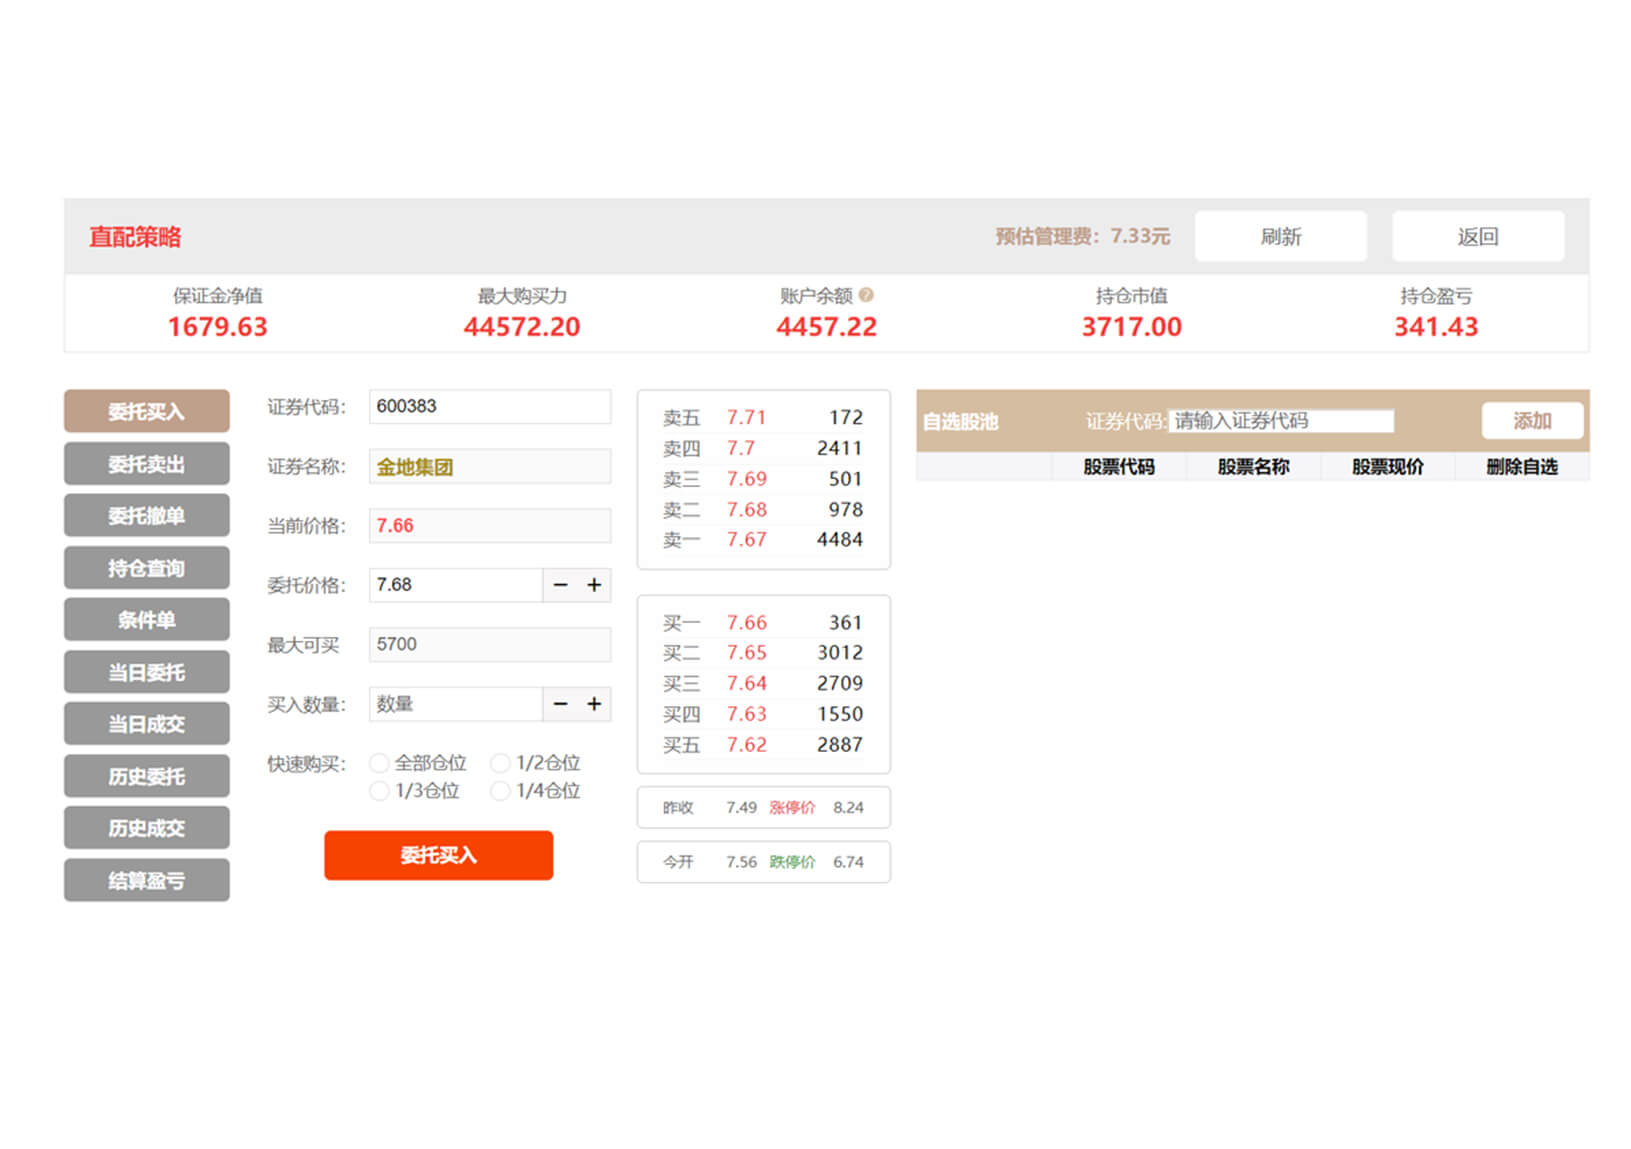
Task: Open the 委托撤单 section
Action: 146,516
